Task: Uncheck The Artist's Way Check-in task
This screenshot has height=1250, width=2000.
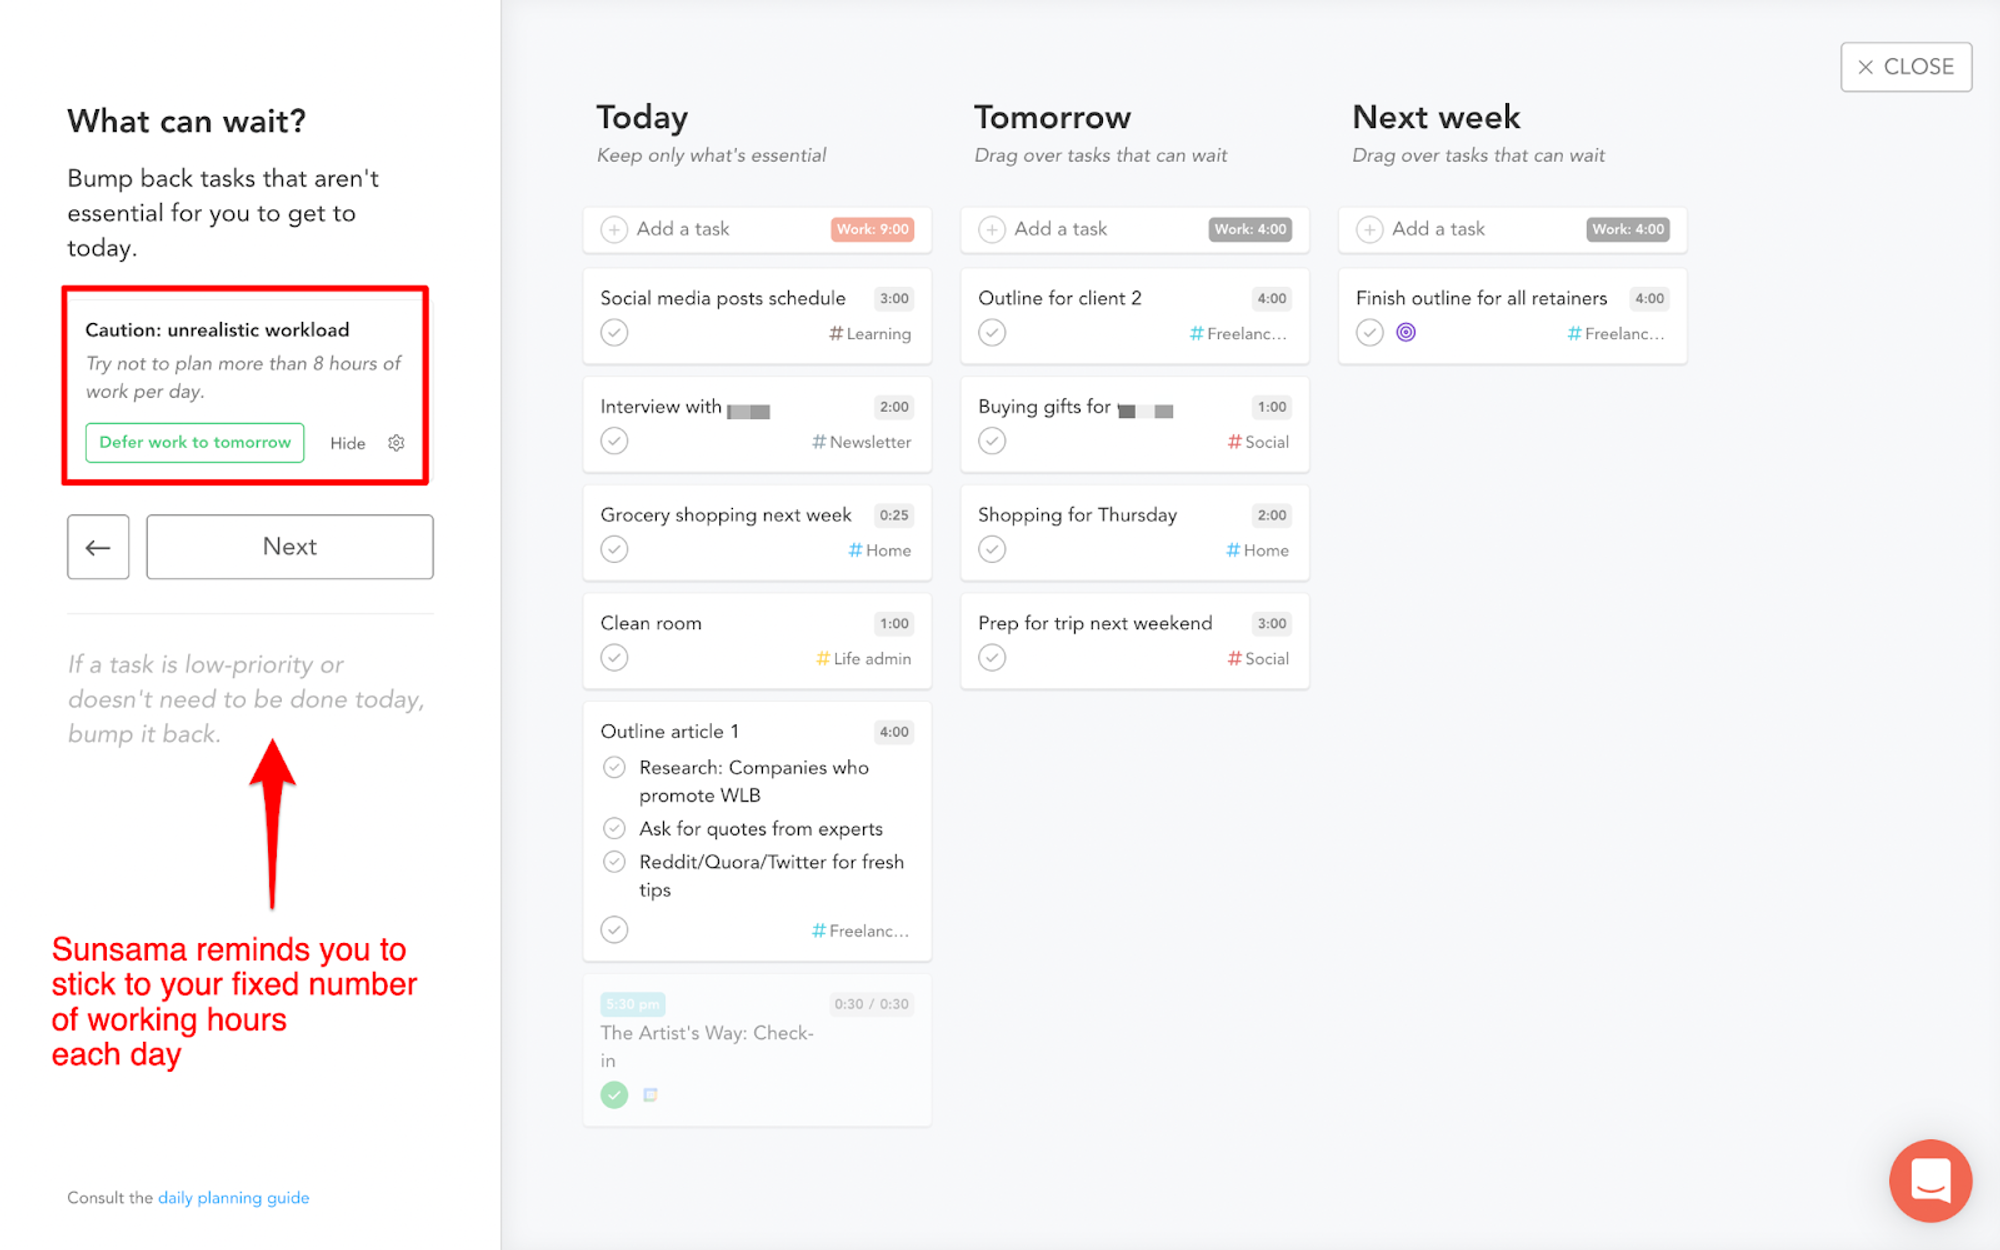Action: coord(614,1095)
